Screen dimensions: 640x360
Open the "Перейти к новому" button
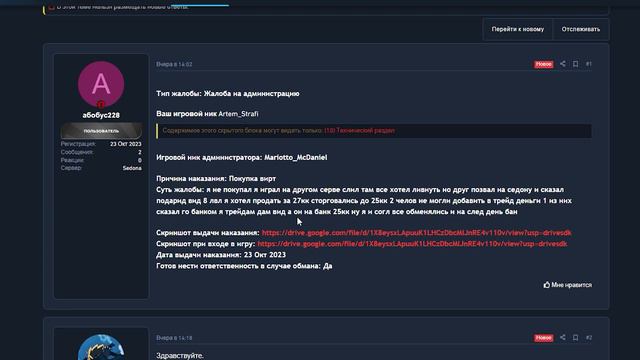(x=518, y=29)
